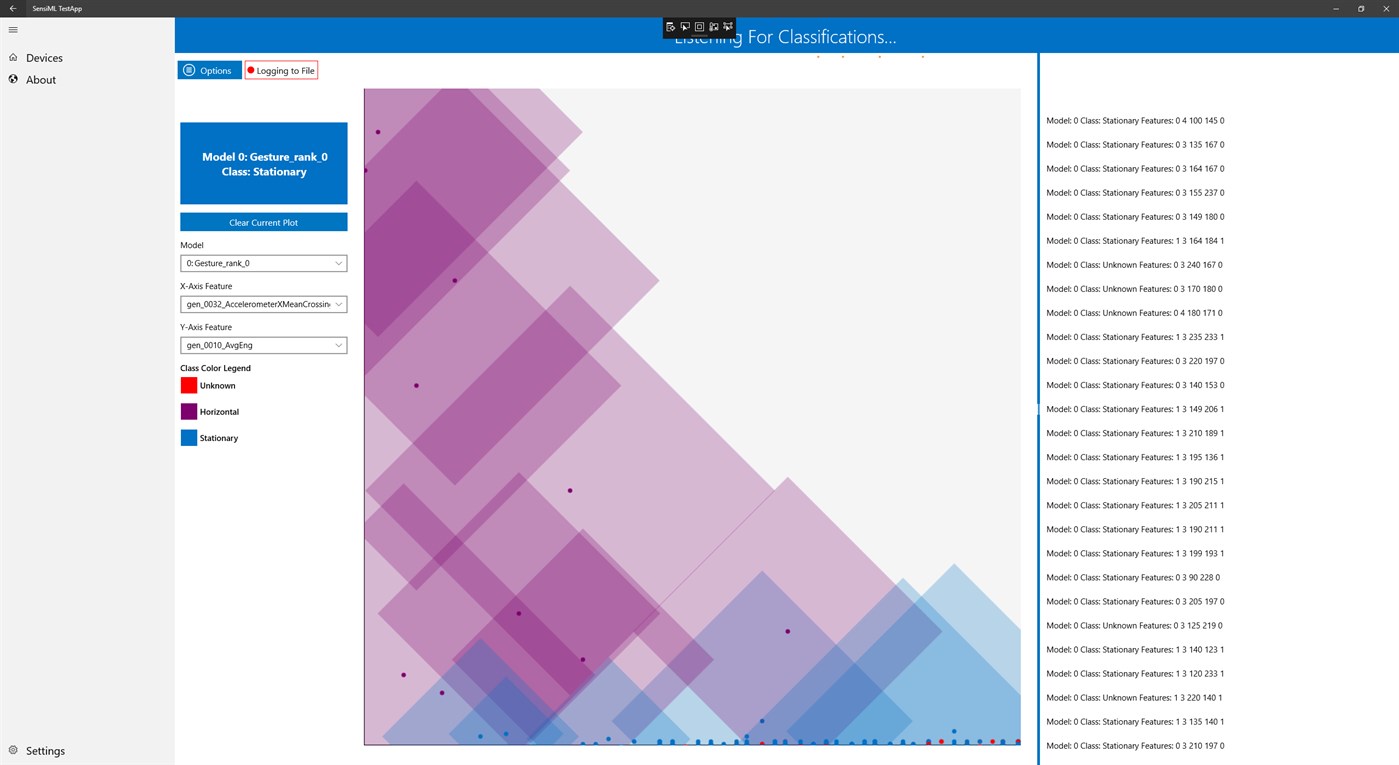This screenshot has height=765, width=1399.
Task: Open Live Visual Tree from debug toolbar
Action: (671, 27)
